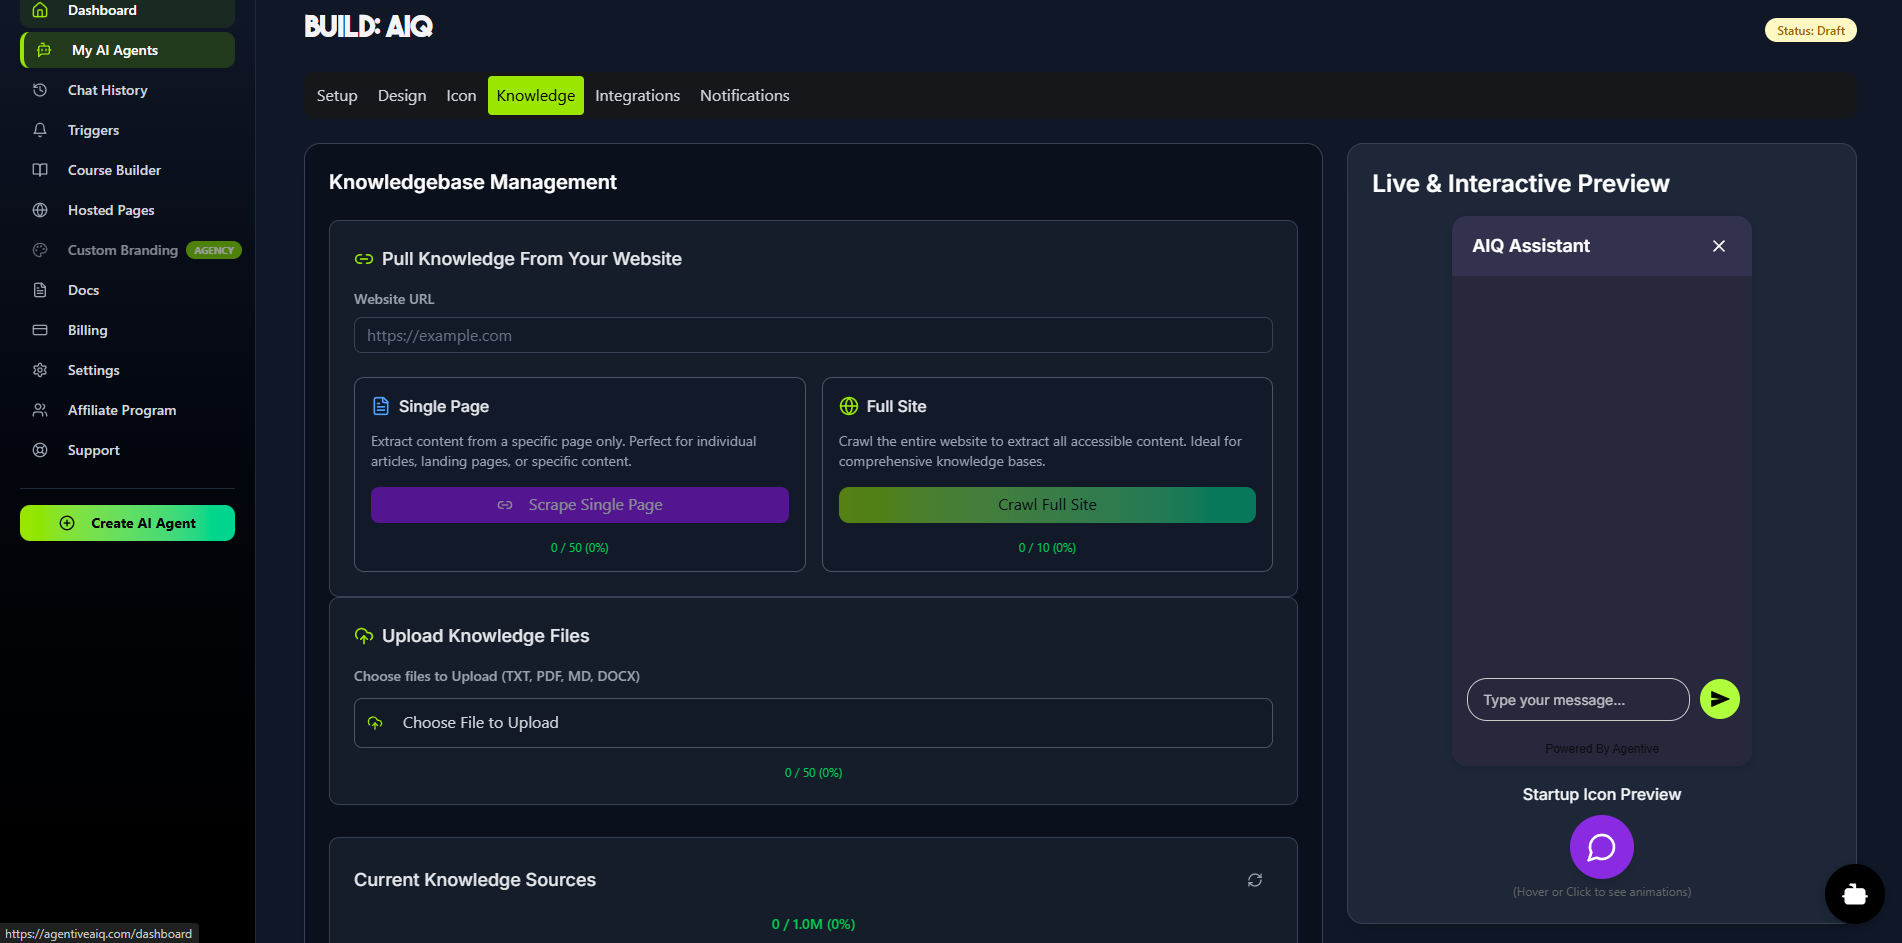Image resolution: width=1902 pixels, height=943 pixels.
Task: Click the Scrape Single Page button
Action: click(x=579, y=505)
